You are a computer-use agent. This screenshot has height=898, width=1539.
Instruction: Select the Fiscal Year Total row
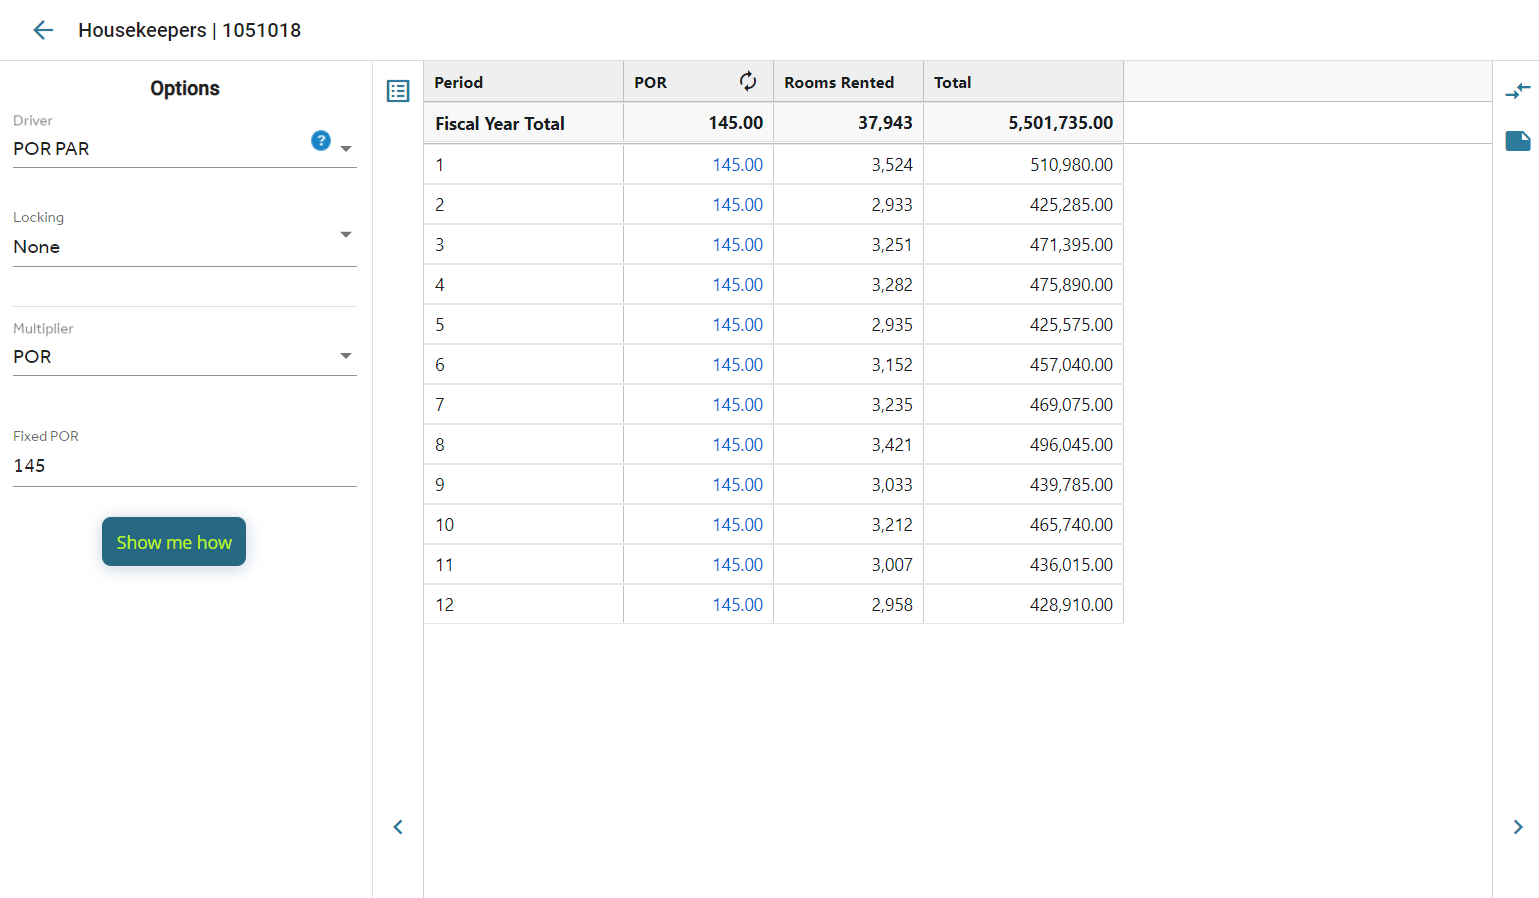coord(500,124)
